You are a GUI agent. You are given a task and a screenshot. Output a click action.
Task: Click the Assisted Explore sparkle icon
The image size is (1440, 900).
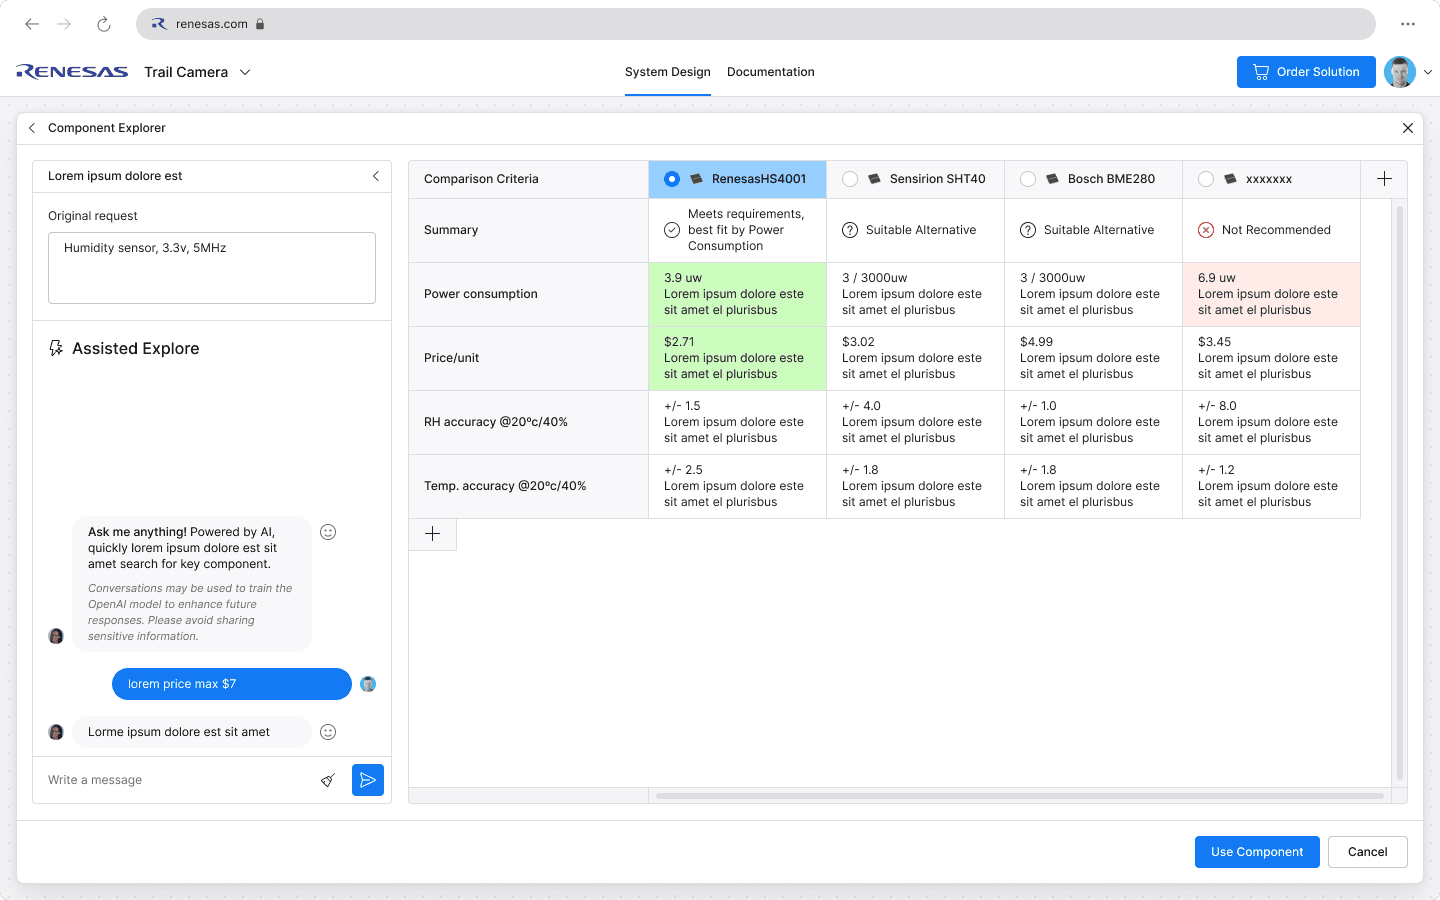coord(56,348)
